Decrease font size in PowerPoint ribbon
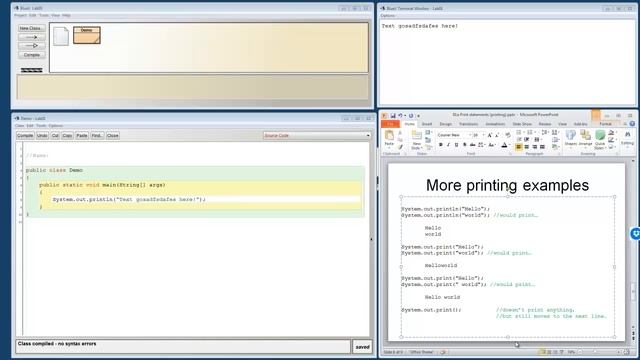640x360 pixels. pos(497,135)
